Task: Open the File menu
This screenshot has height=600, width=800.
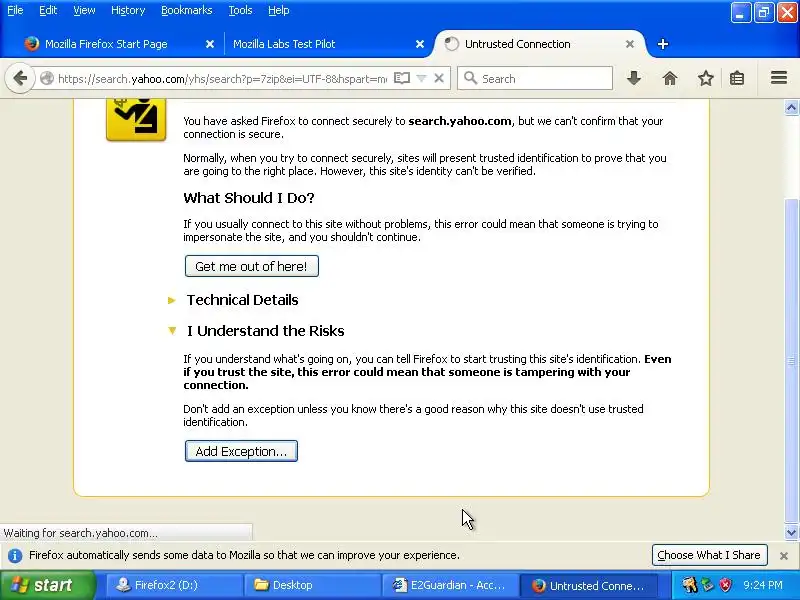Action: click(15, 10)
